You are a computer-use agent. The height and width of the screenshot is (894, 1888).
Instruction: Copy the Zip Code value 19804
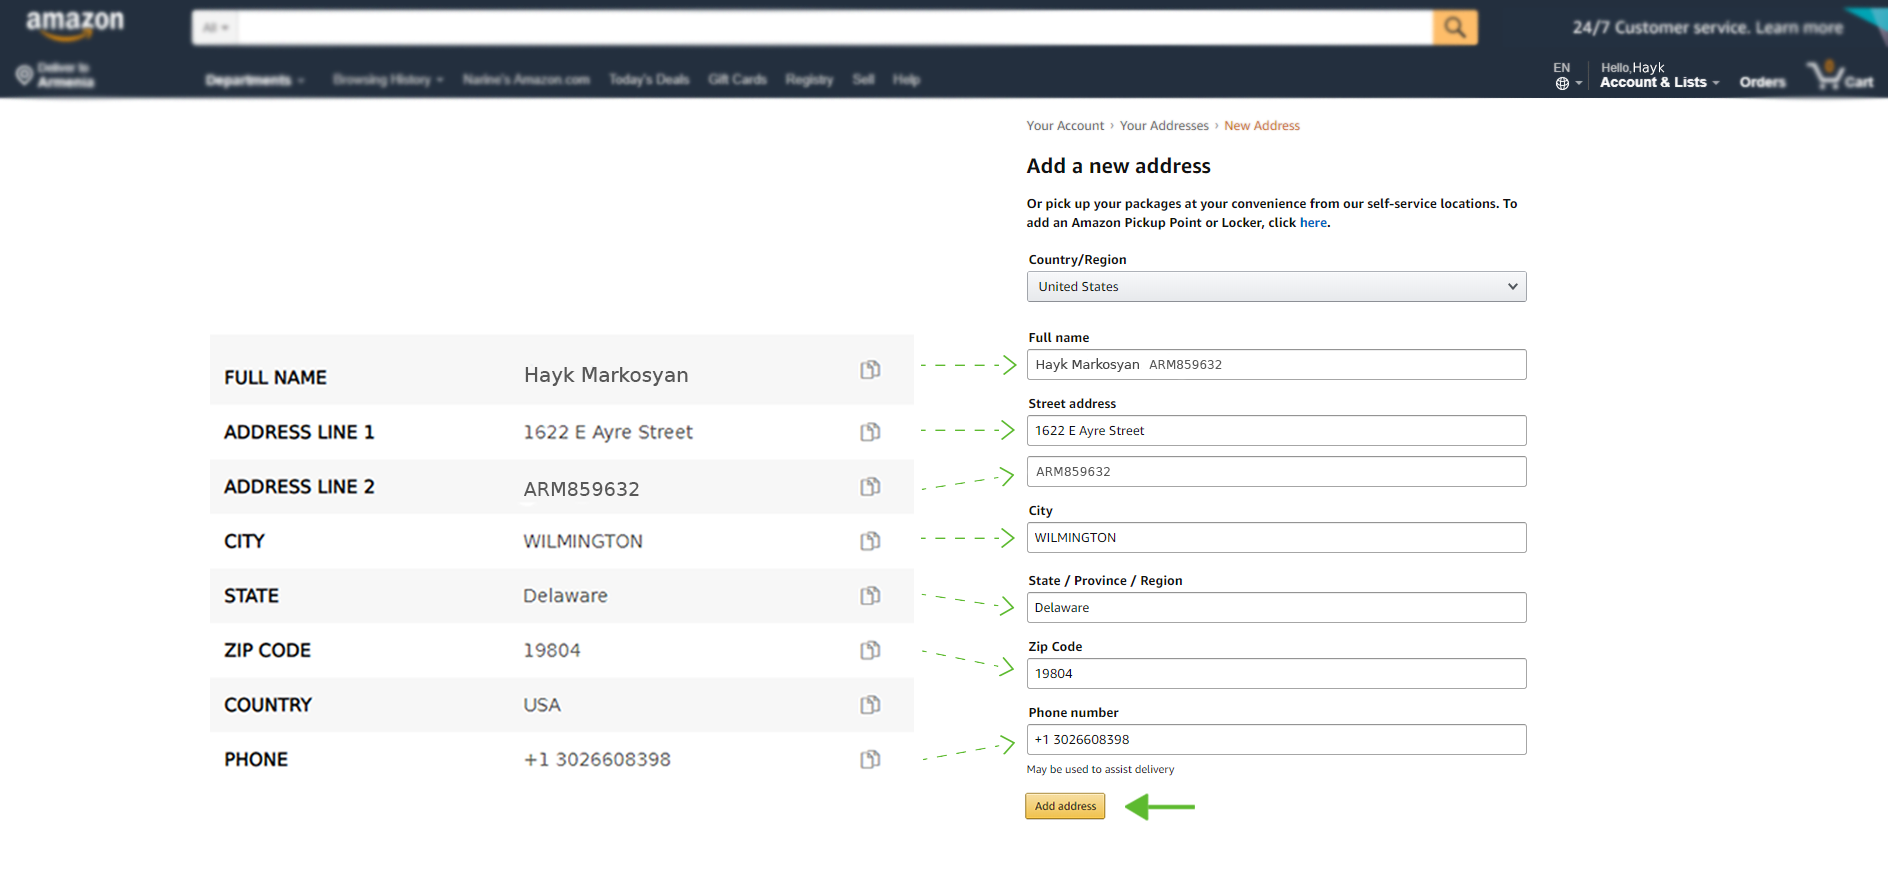click(x=870, y=650)
